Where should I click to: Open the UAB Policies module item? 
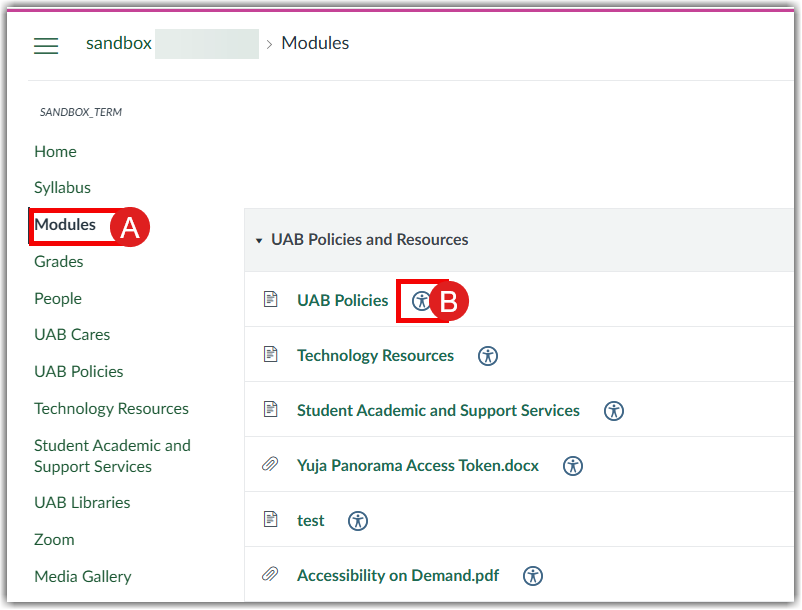(342, 300)
